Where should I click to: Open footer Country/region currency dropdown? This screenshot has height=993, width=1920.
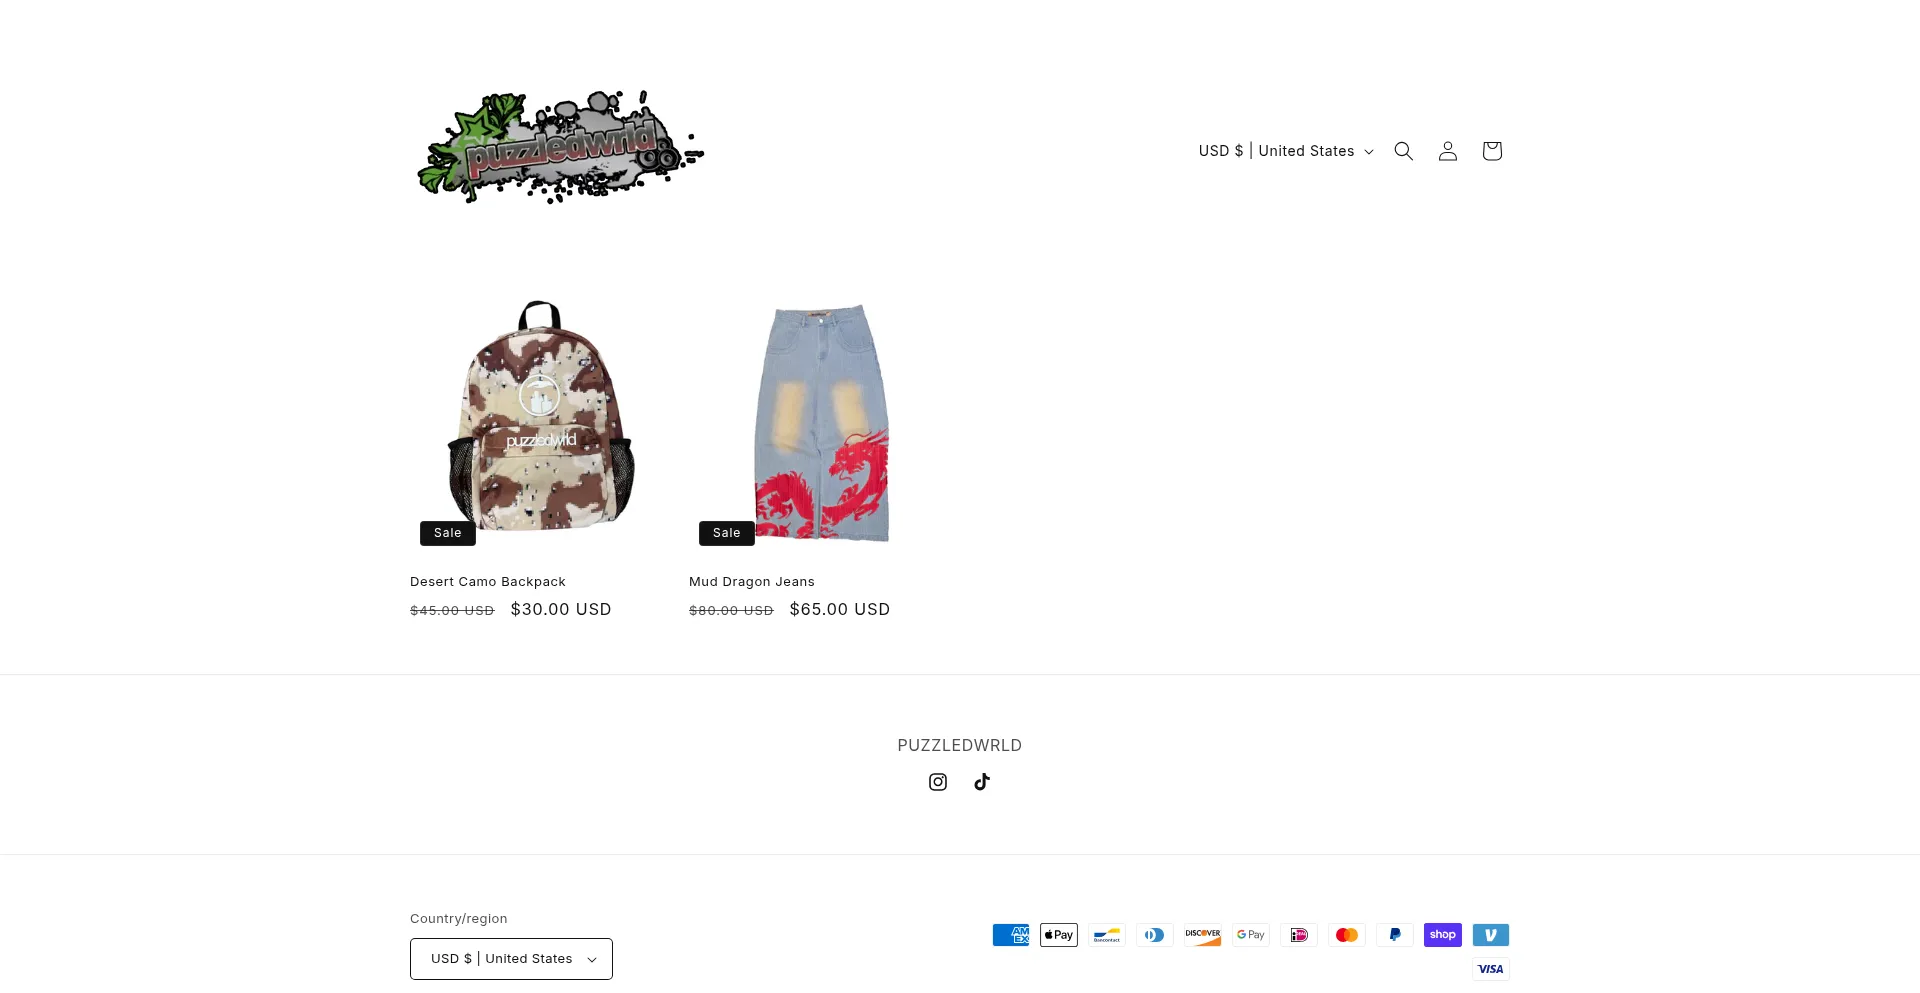click(x=511, y=959)
